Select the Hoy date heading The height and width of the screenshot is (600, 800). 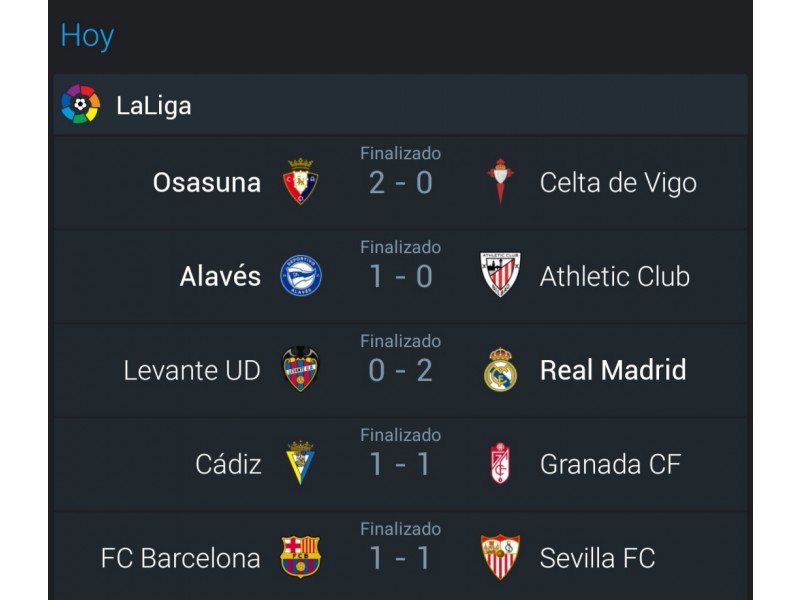(87, 36)
